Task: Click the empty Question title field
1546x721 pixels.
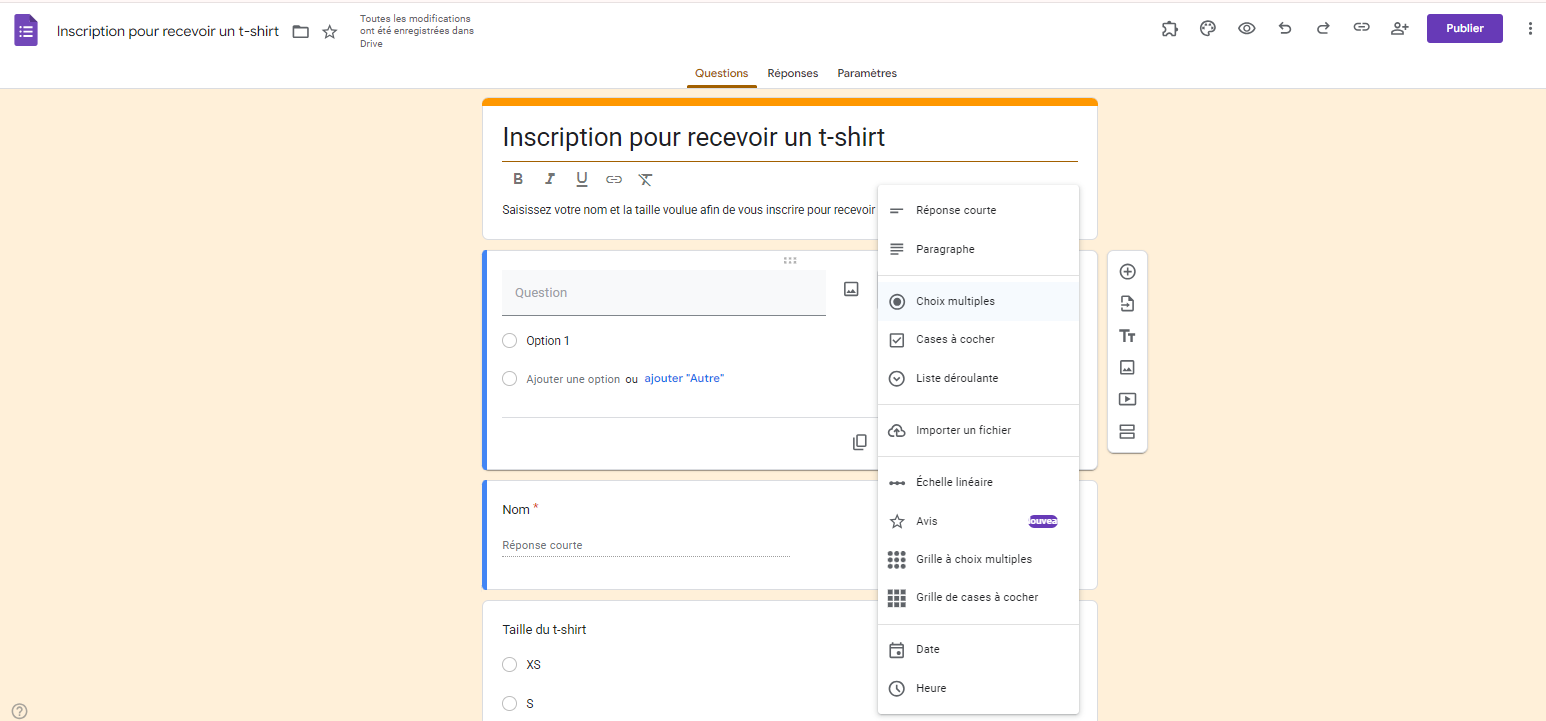Action: [663, 292]
